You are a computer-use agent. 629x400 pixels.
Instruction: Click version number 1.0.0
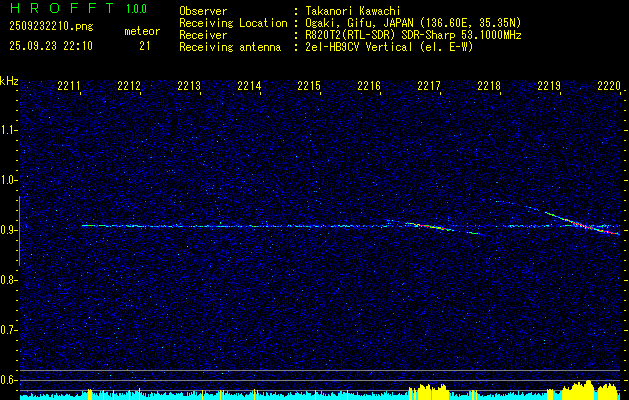point(136,9)
